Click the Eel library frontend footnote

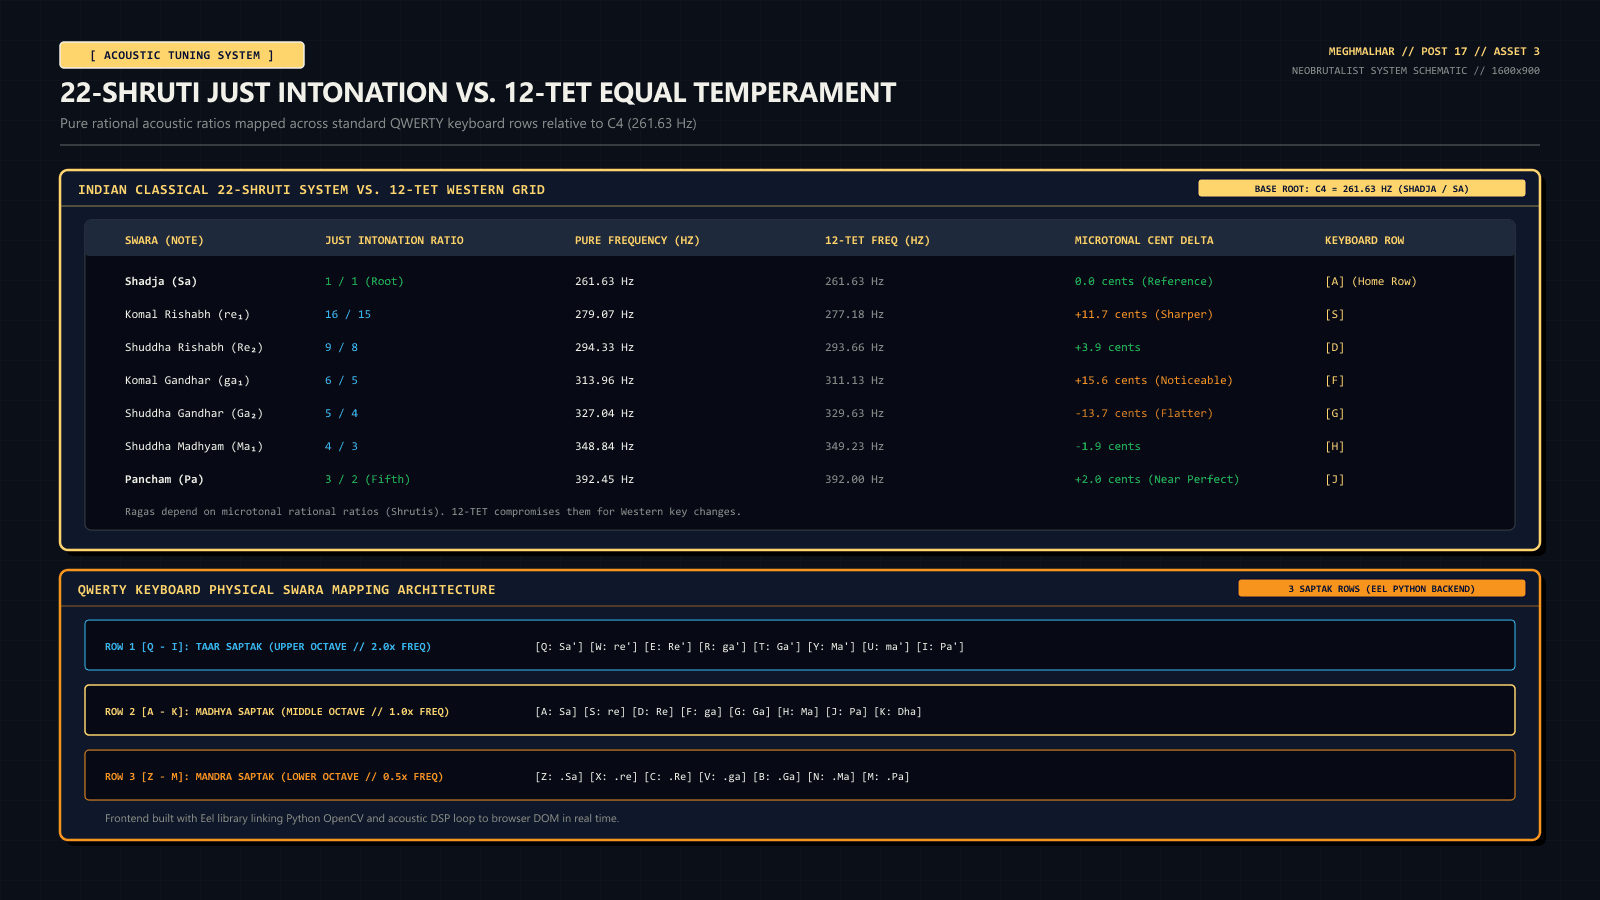pos(362,818)
